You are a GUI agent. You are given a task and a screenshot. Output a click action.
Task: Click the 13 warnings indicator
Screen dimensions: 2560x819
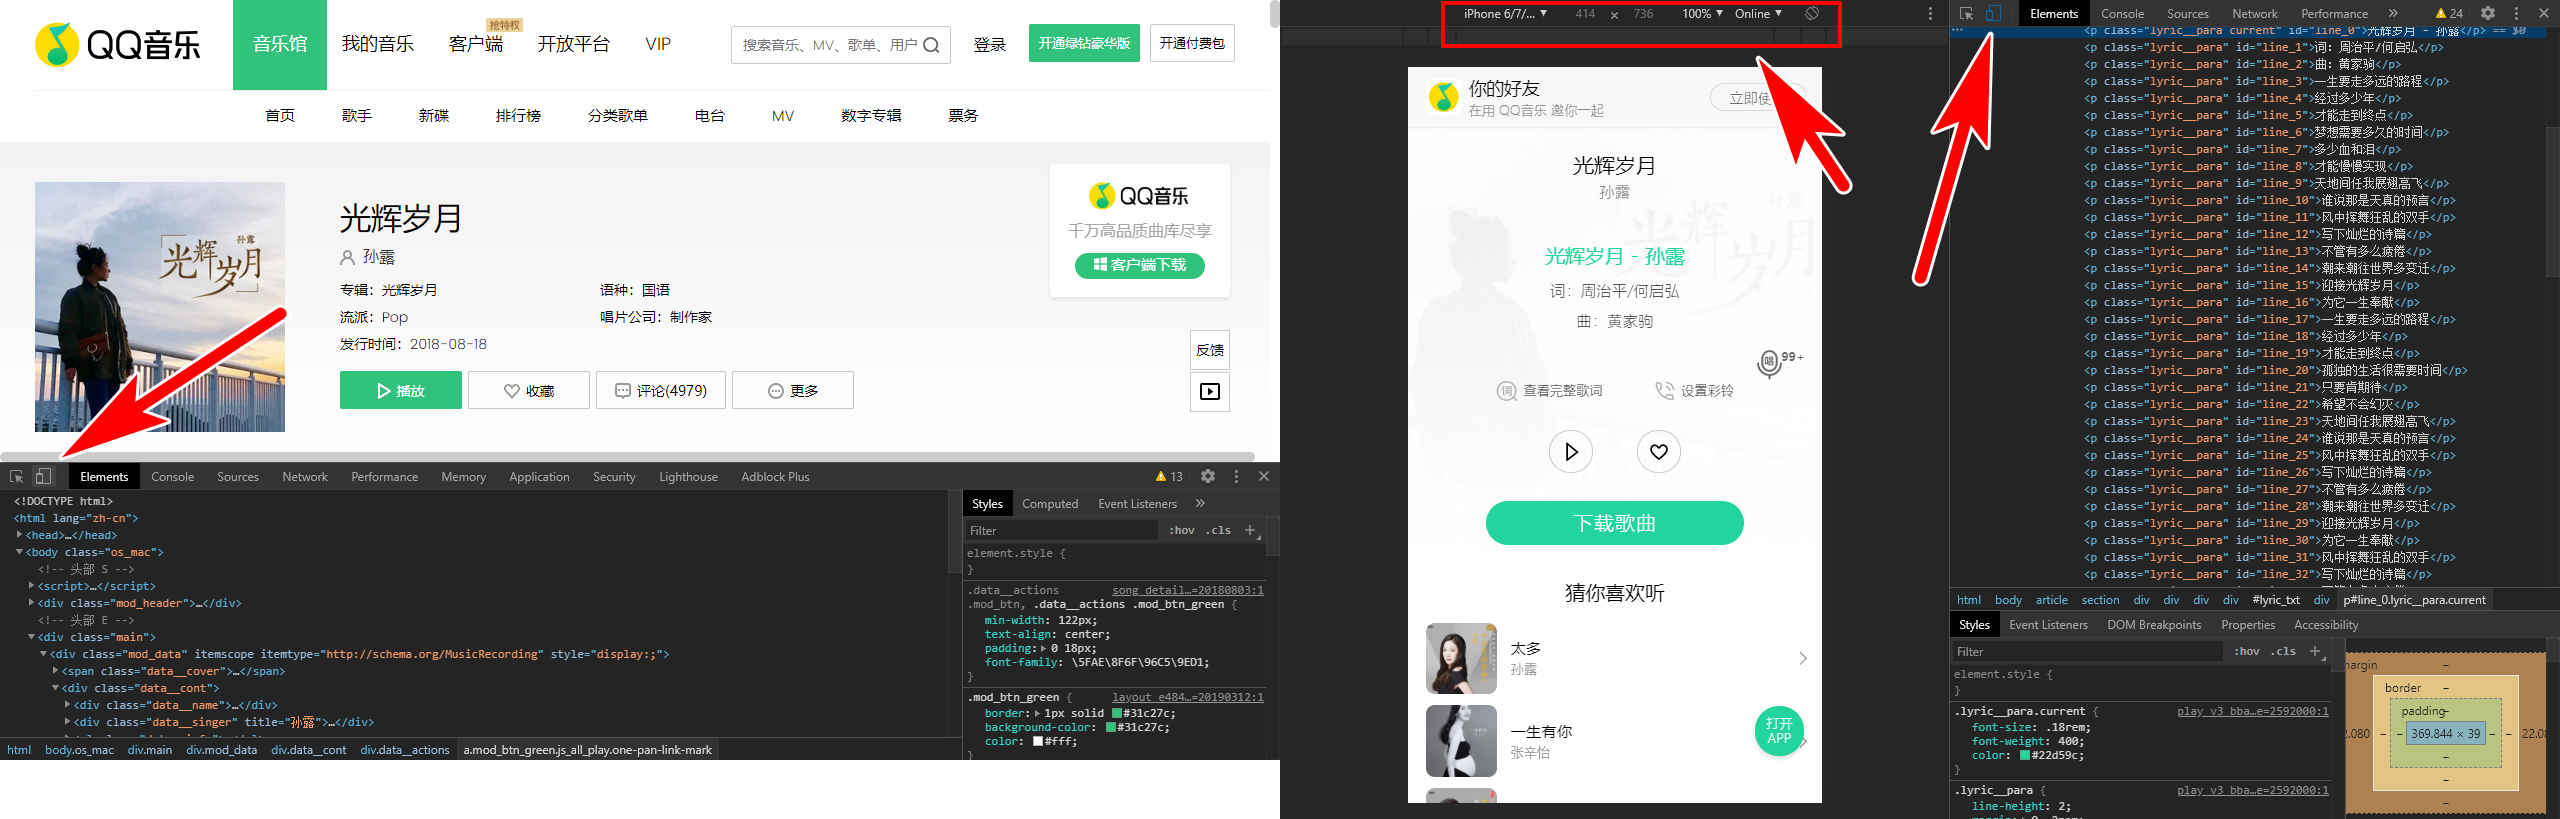1169,477
